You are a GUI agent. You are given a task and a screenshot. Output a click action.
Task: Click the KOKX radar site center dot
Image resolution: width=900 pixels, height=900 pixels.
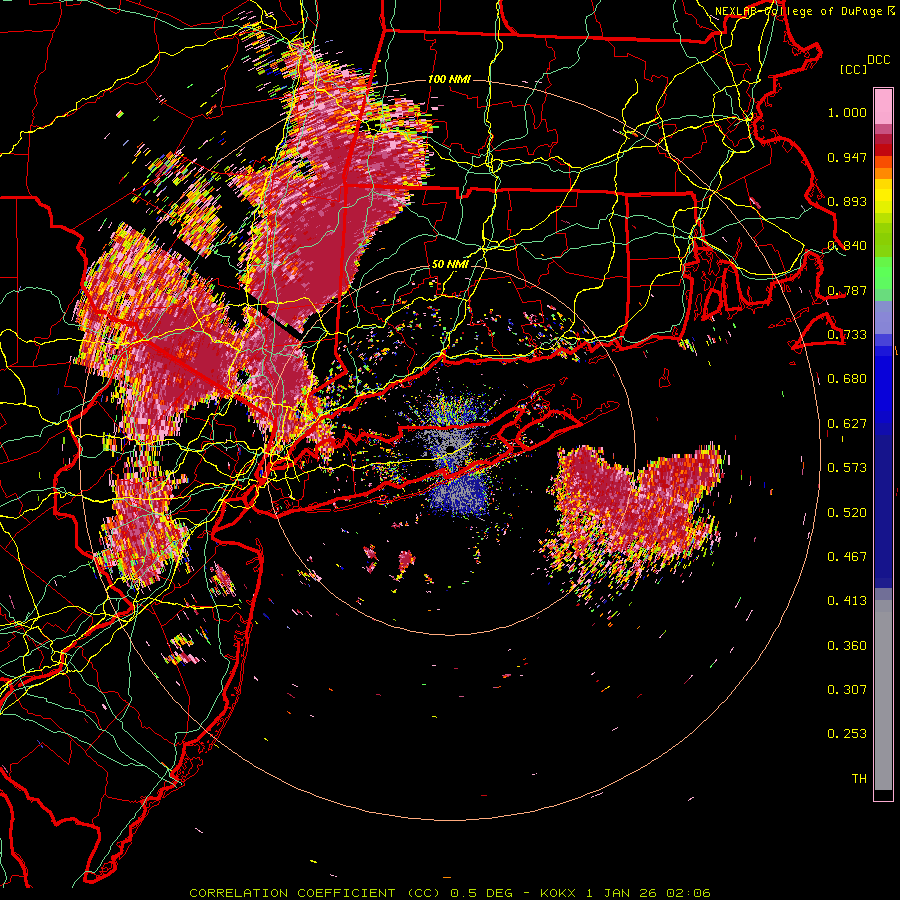coord(451,448)
